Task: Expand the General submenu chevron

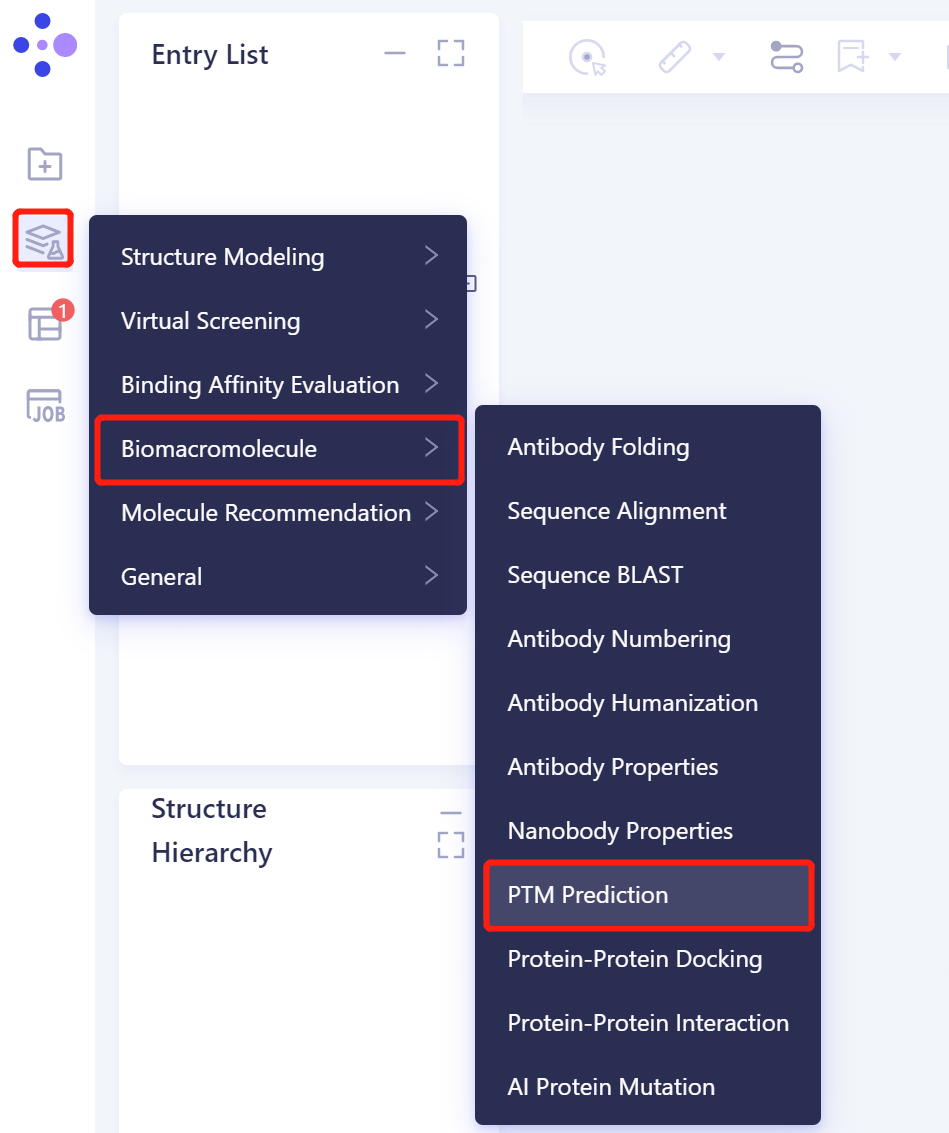Action: point(431,575)
